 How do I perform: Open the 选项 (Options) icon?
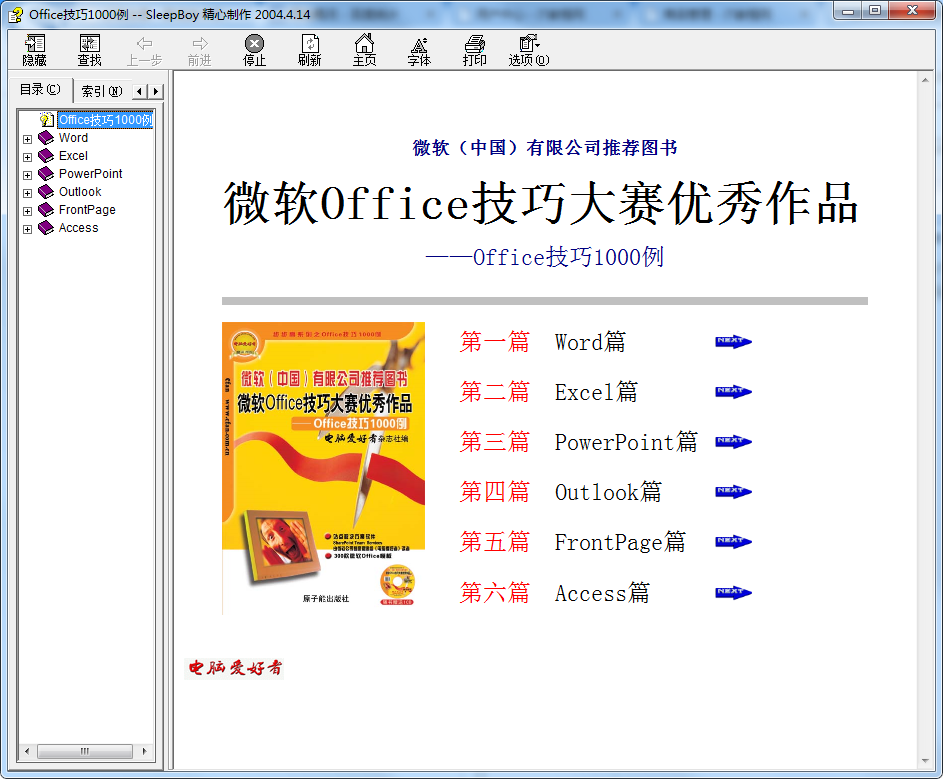pyautogui.click(x=529, y=49)
